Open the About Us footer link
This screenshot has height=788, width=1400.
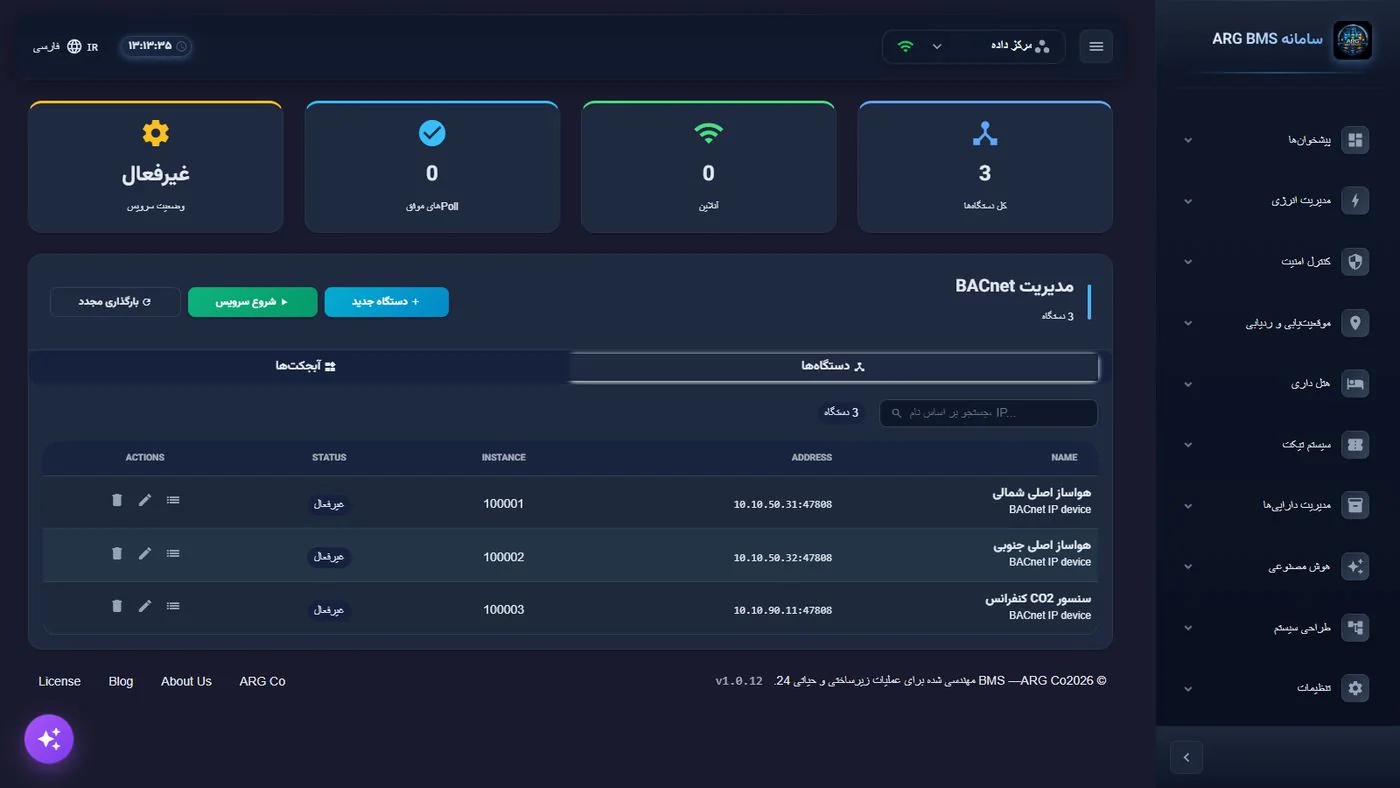pos(186,681)
